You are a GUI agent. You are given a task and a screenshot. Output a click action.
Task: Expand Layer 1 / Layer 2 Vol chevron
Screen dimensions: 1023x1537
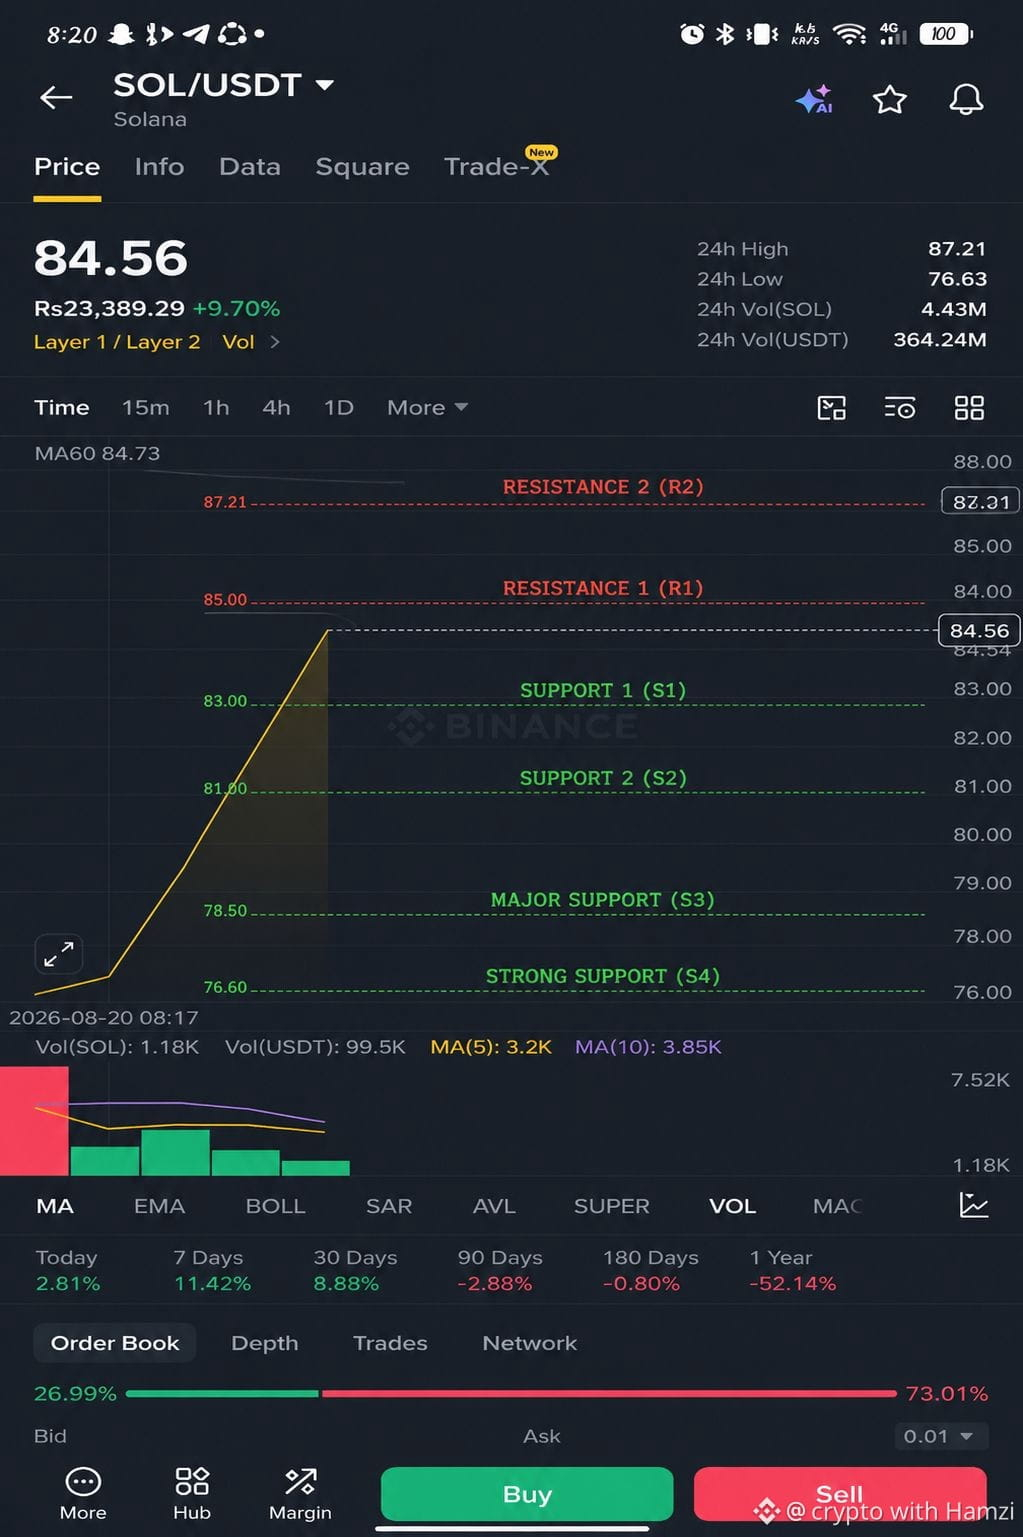(275, 342)
